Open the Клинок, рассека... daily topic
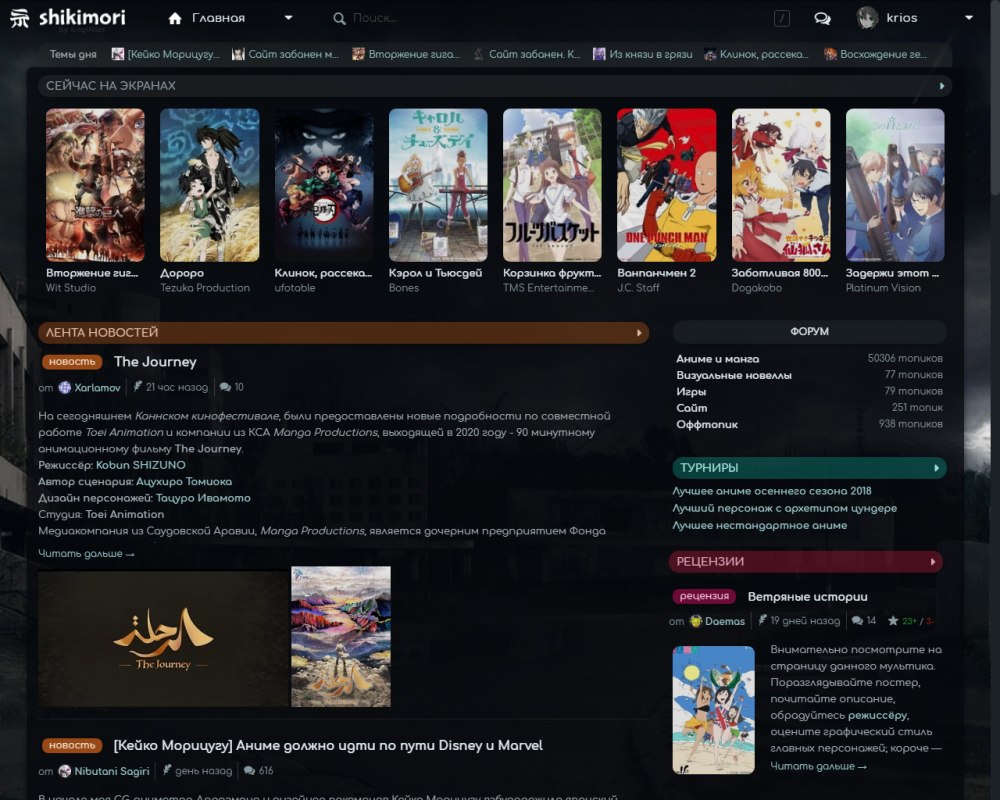This screenshot has width=1000, height=800. [x=763, y=54]
